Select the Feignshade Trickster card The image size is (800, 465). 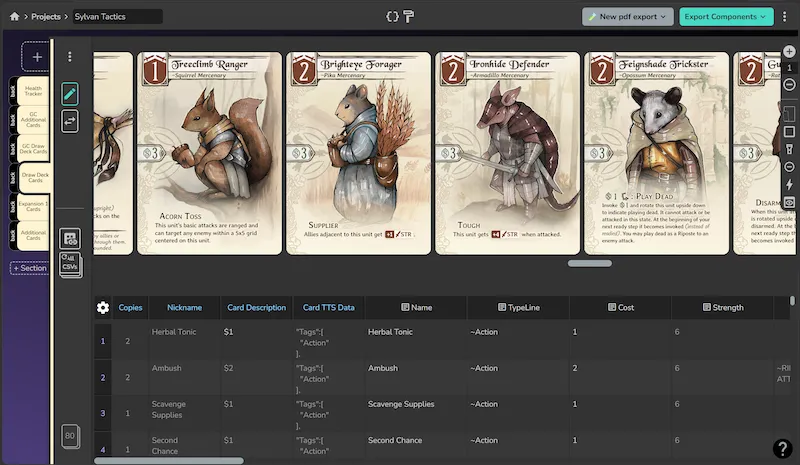[x=657, y=153]
